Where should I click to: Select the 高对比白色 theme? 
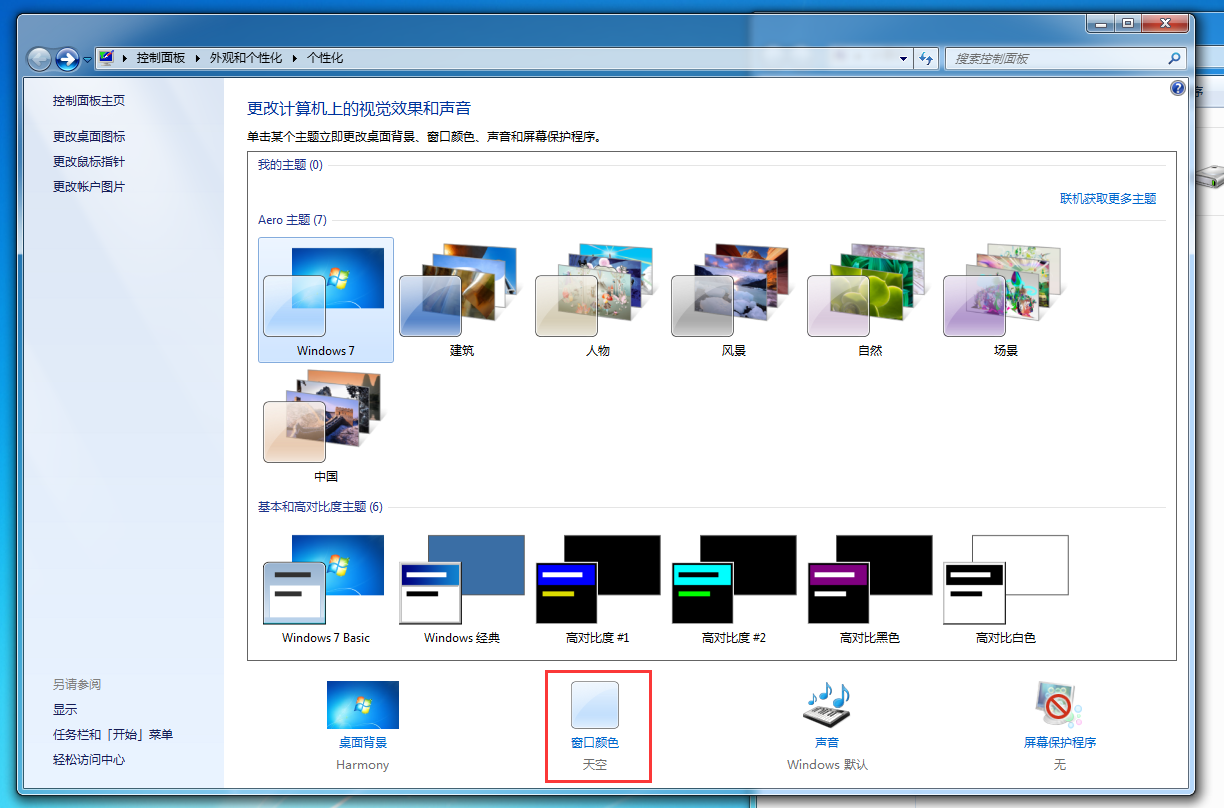1005,588
